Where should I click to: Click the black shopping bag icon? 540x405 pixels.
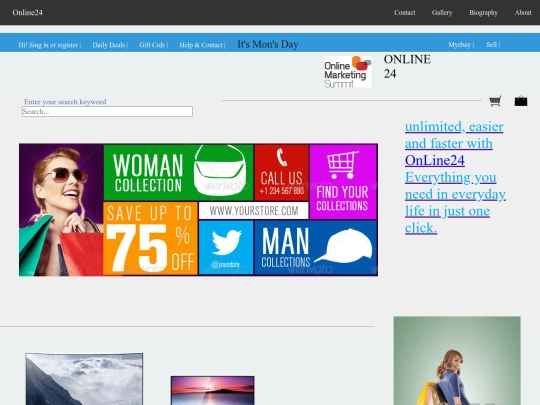[521, 101]
